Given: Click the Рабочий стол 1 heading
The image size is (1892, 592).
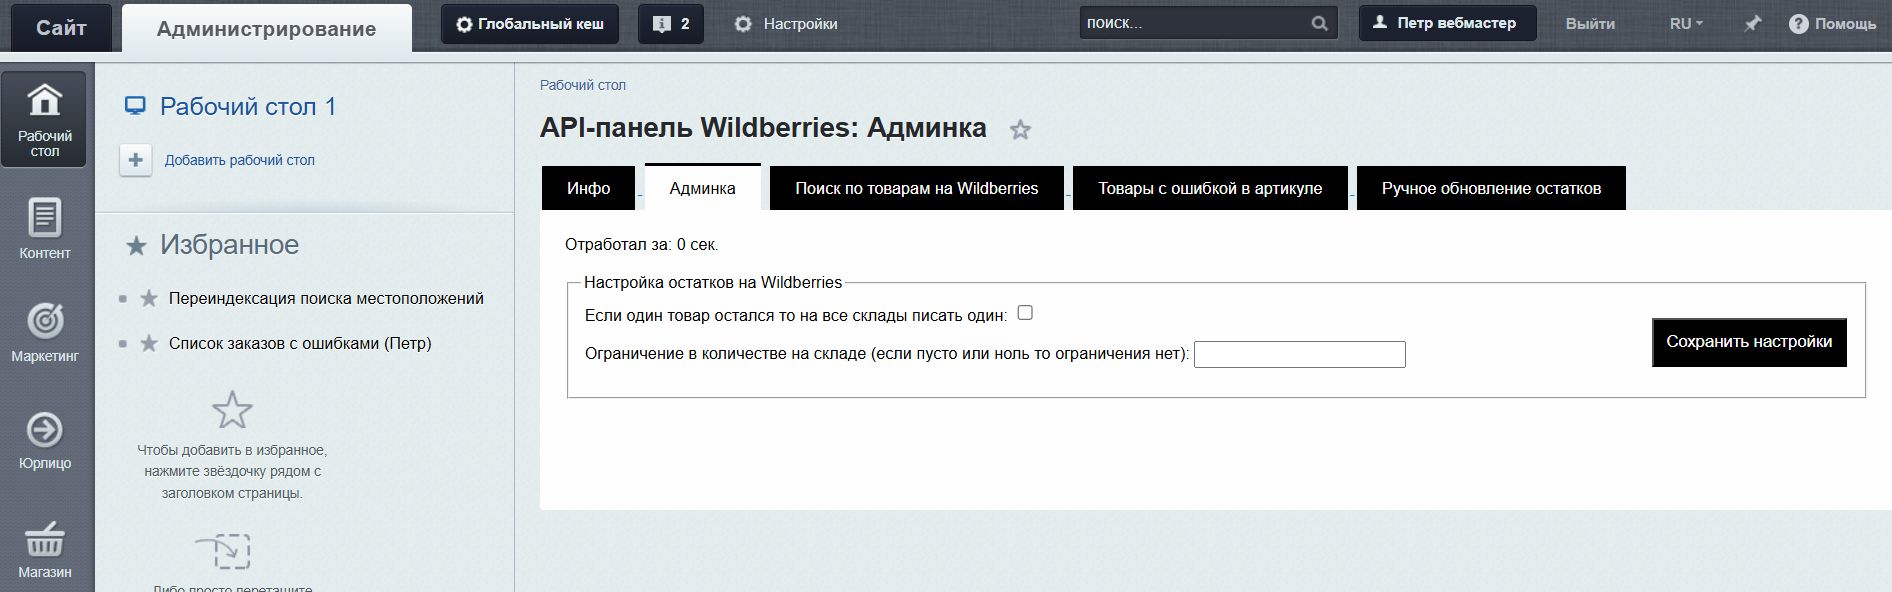Looking at the screenshot, I should 248,106.
